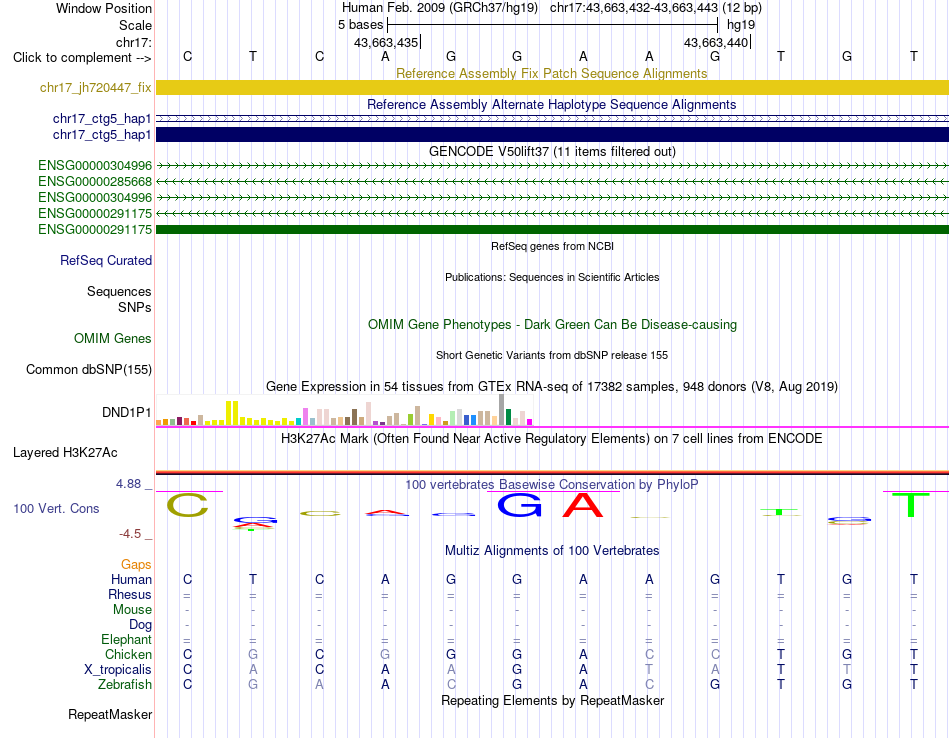This screenshot has height=738, width=950.
Task: Click the chr17:43,663,432-43,663,443 position text
Action: (x=634, y=8)
